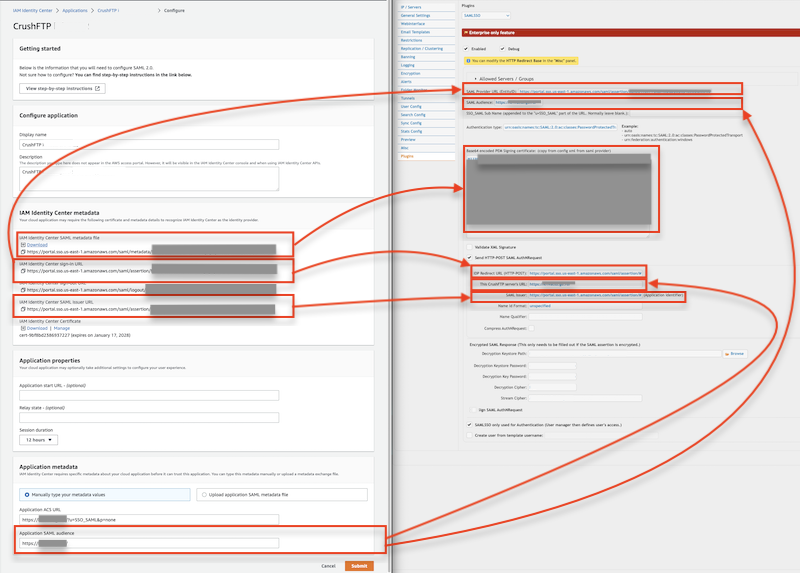The width and height of the screenshot is (800, 573).
Task: Open the SAMLSSO plugin dropdown
Action: coord(486,16)
